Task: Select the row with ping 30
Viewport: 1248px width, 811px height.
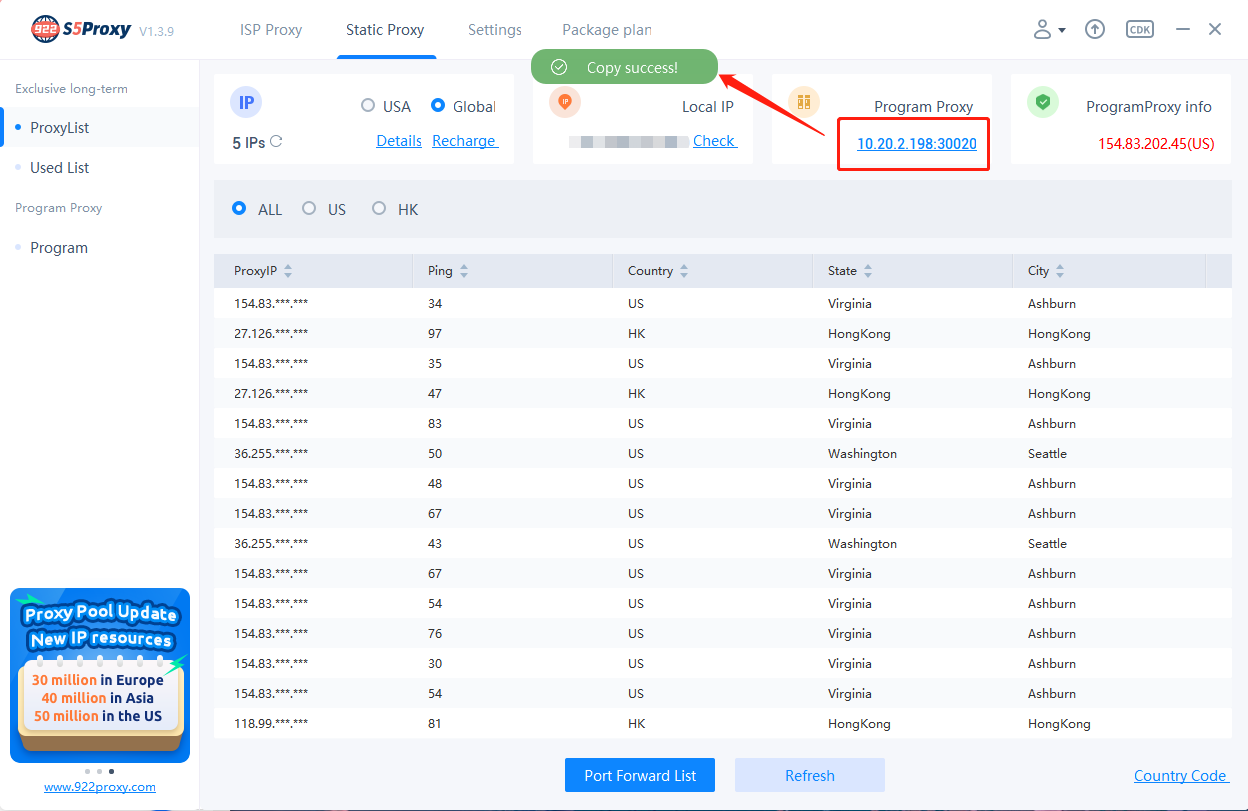Action: 723,663
